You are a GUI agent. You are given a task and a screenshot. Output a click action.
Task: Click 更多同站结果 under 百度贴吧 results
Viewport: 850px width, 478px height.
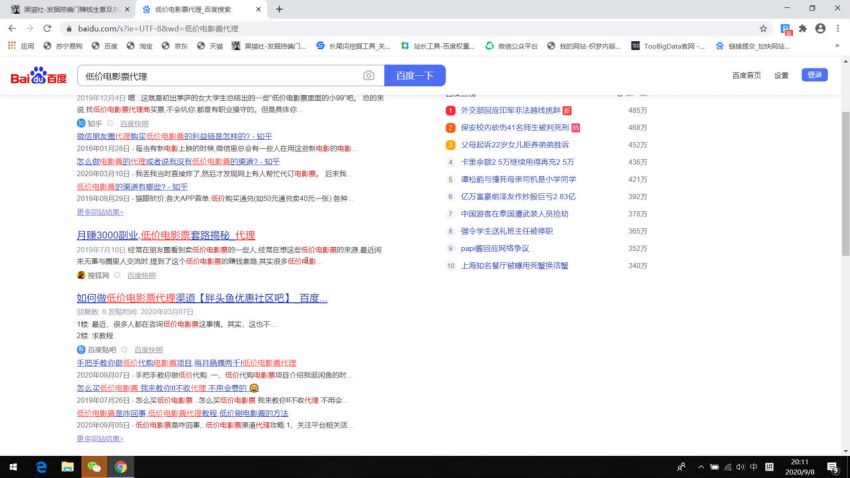100,438
